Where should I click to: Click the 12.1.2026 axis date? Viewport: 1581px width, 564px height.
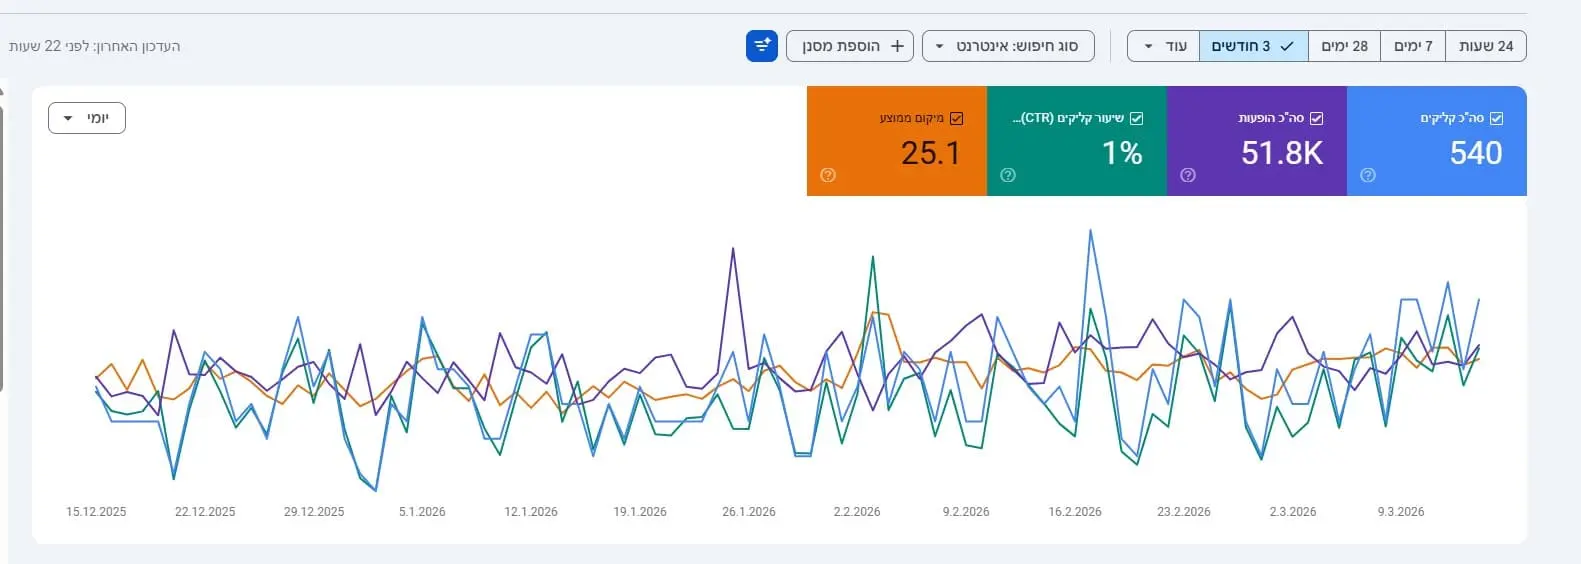(531, 512)
